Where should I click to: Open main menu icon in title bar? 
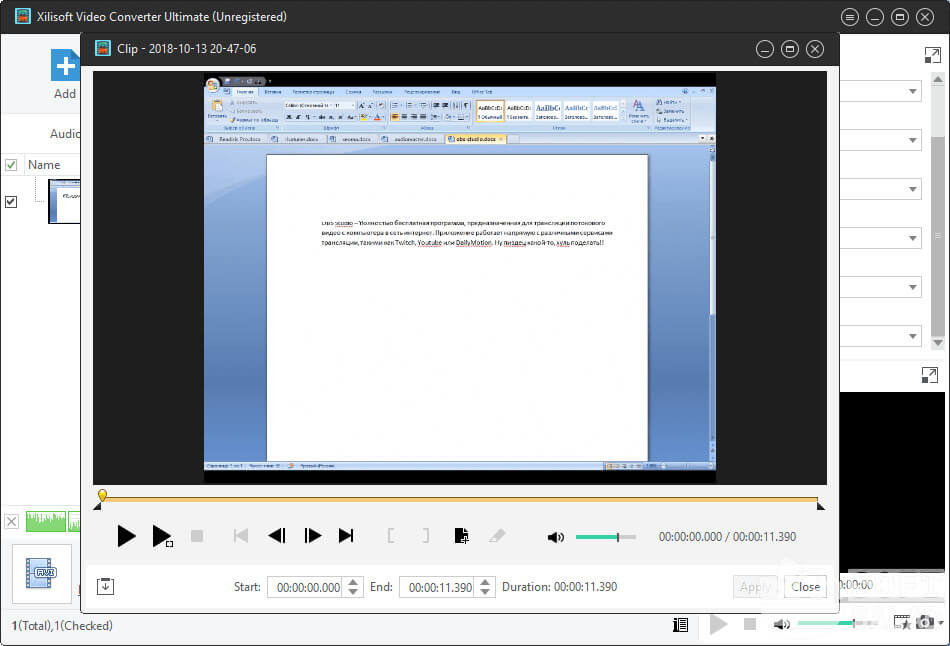(x=849, y=17)
